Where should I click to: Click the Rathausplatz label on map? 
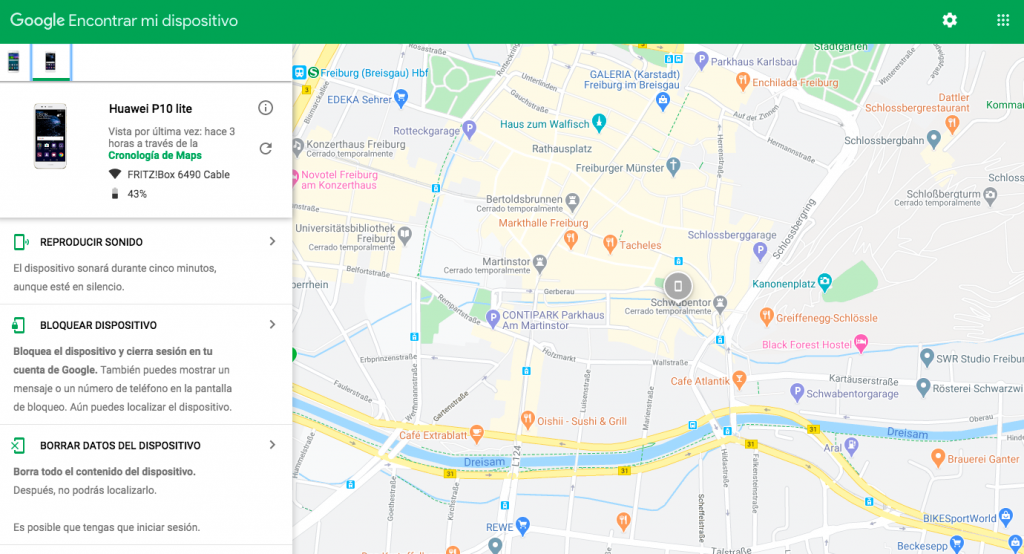(x=562, y=149)
